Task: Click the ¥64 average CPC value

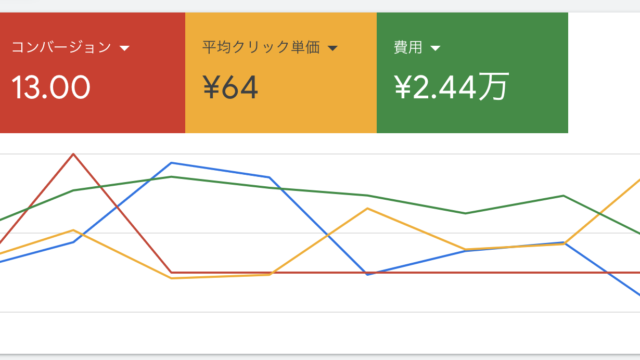Action: 230,87
